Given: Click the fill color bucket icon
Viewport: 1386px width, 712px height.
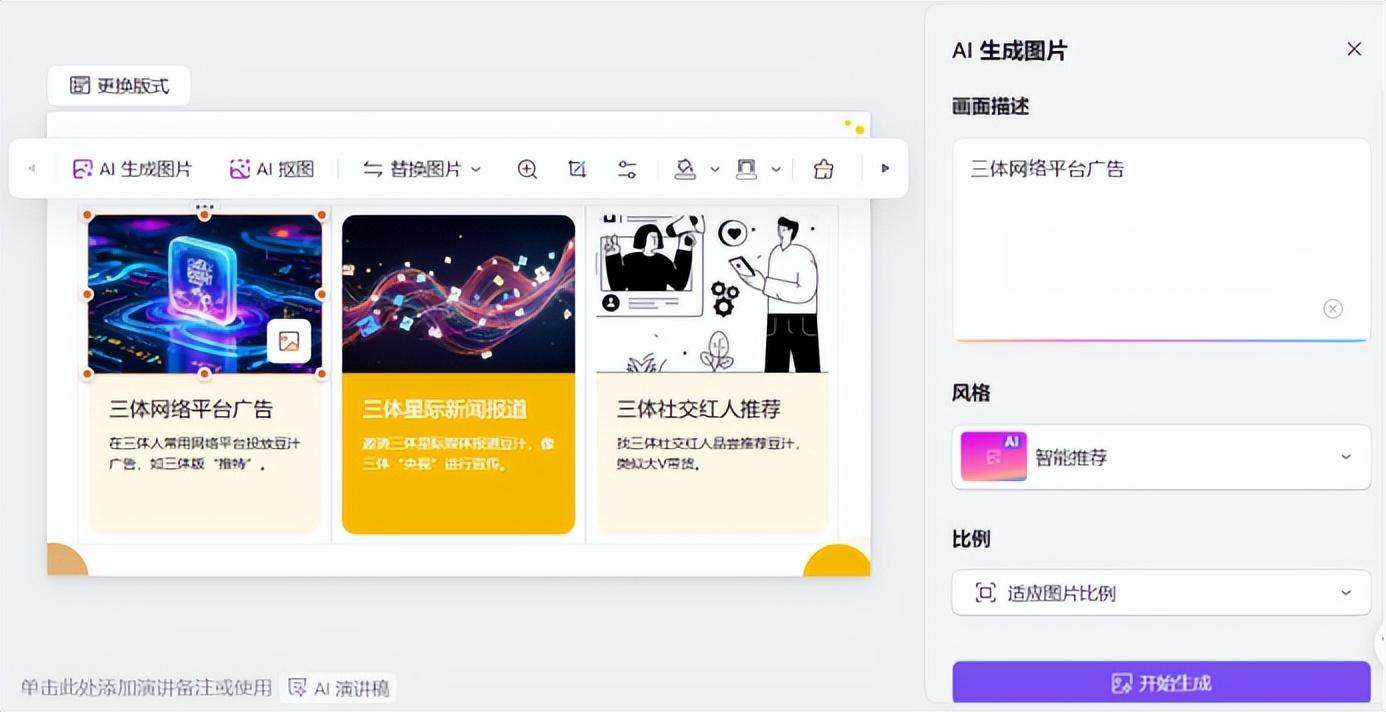Looking at the screenshot, I should coord(685,169).
